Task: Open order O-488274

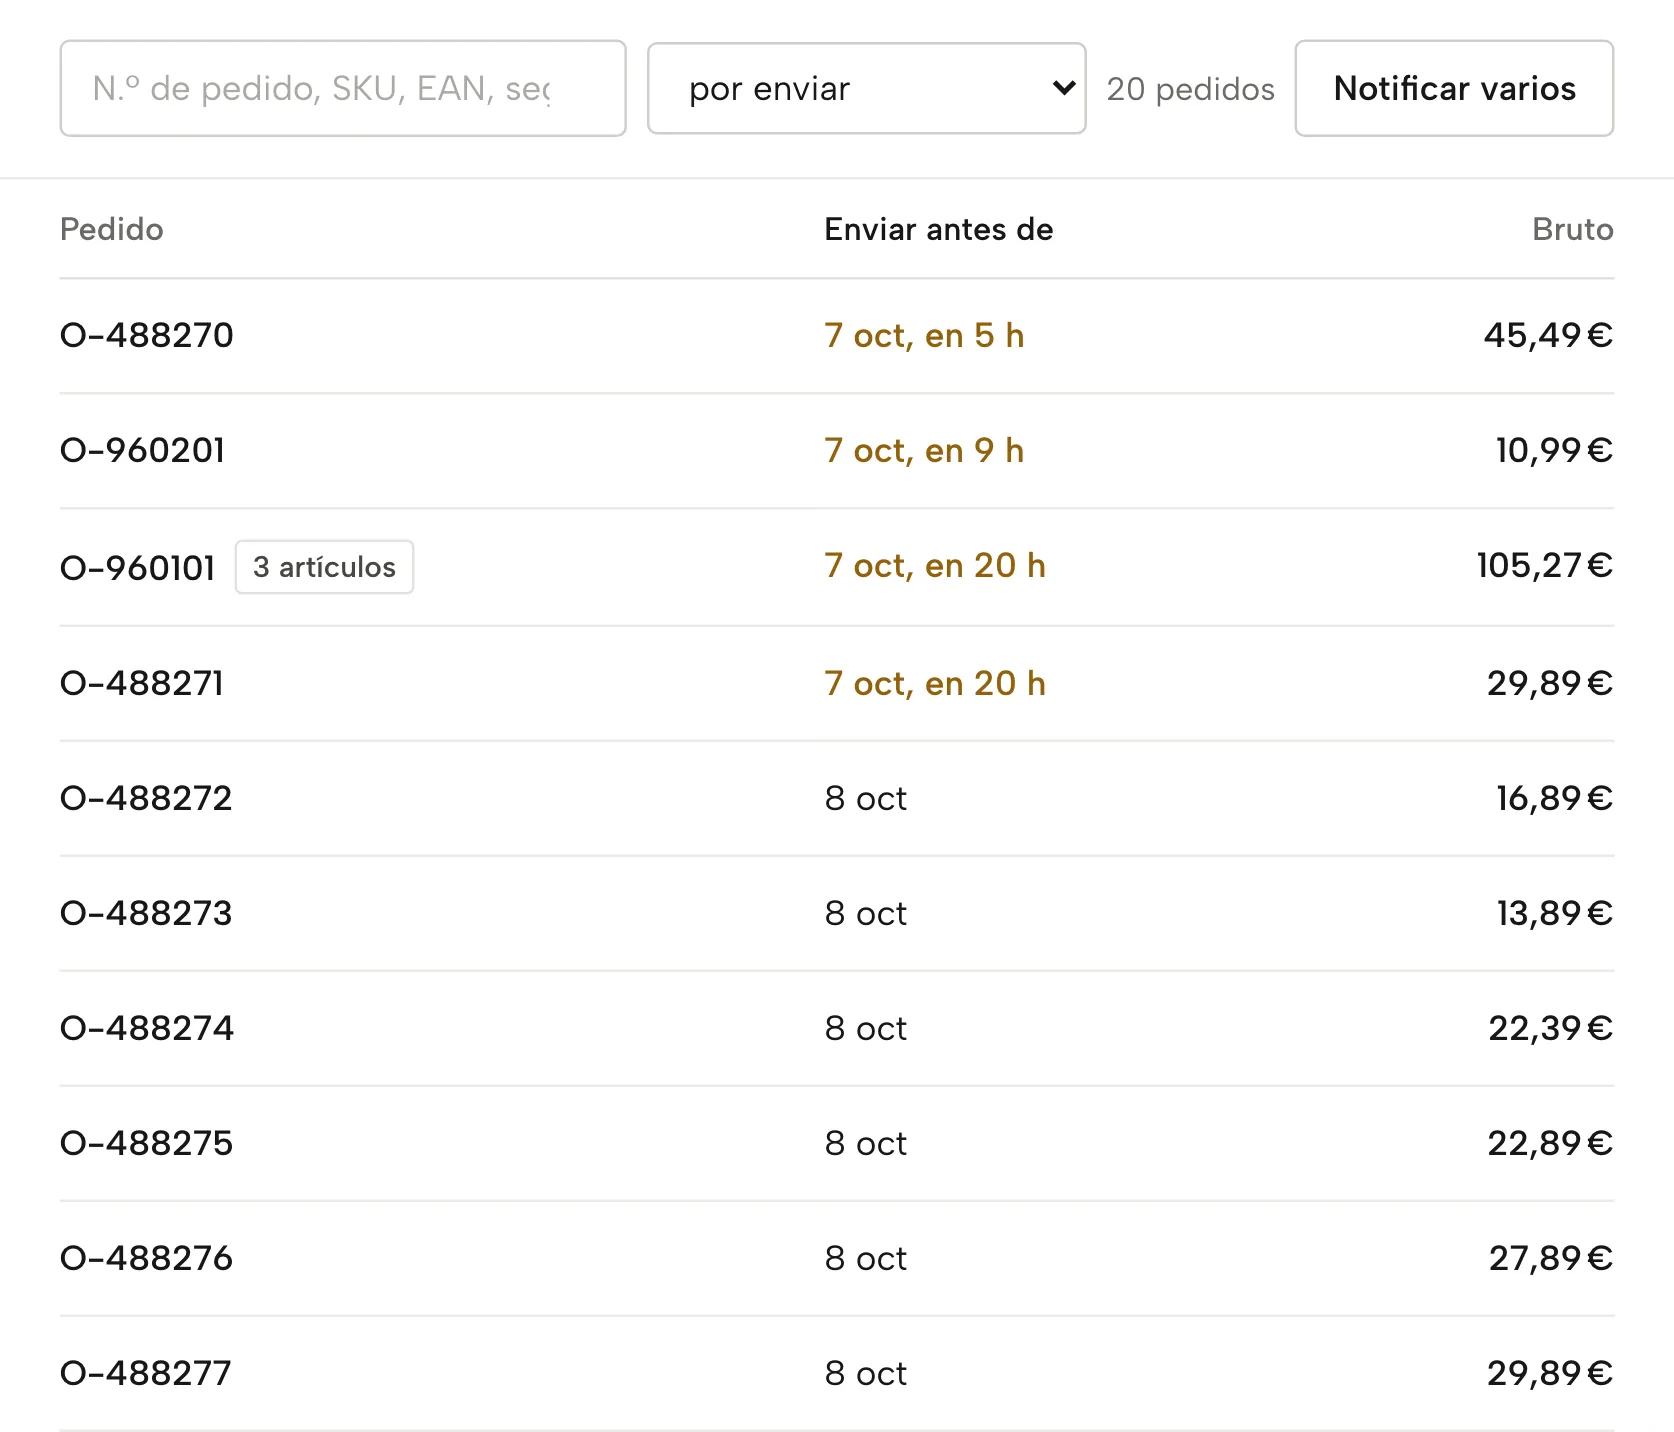Action: (x=147, y=1028)
